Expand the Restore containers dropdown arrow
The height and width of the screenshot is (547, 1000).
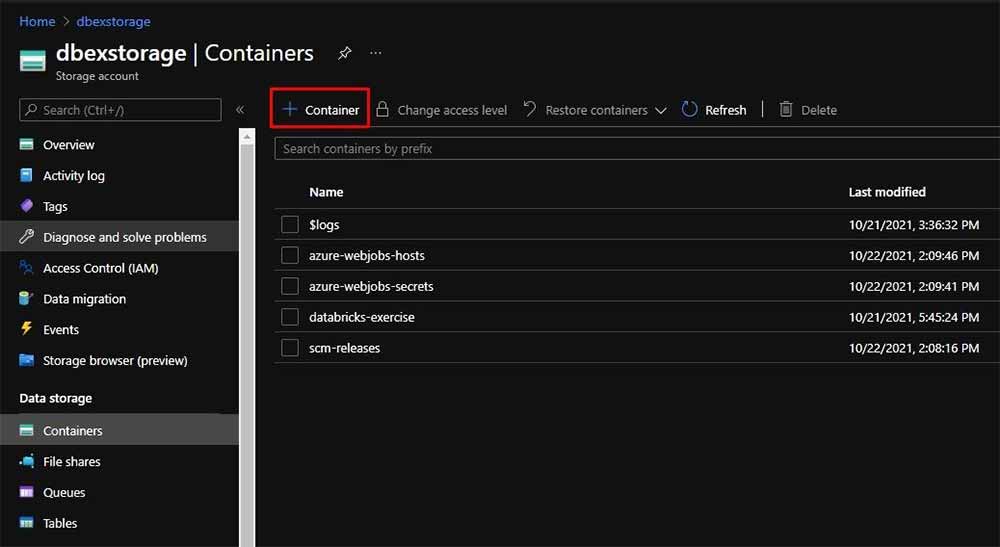coord(661,110)
